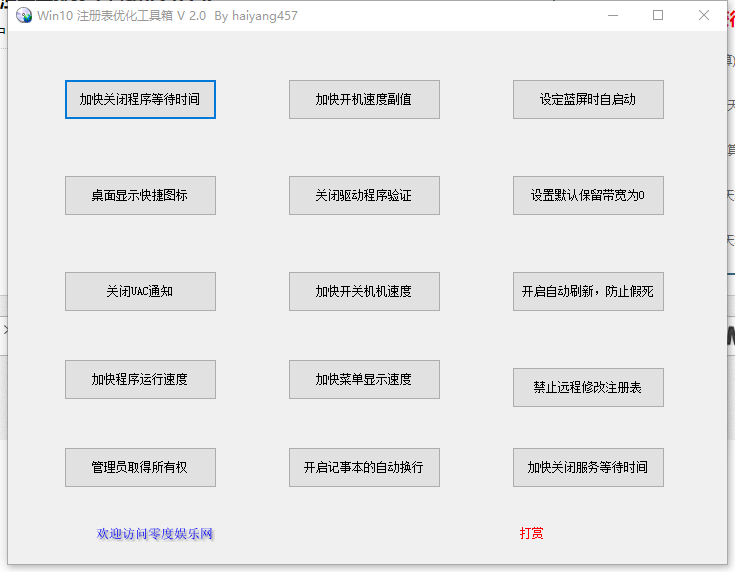Click the red 打赏 link

coord(532,533)
